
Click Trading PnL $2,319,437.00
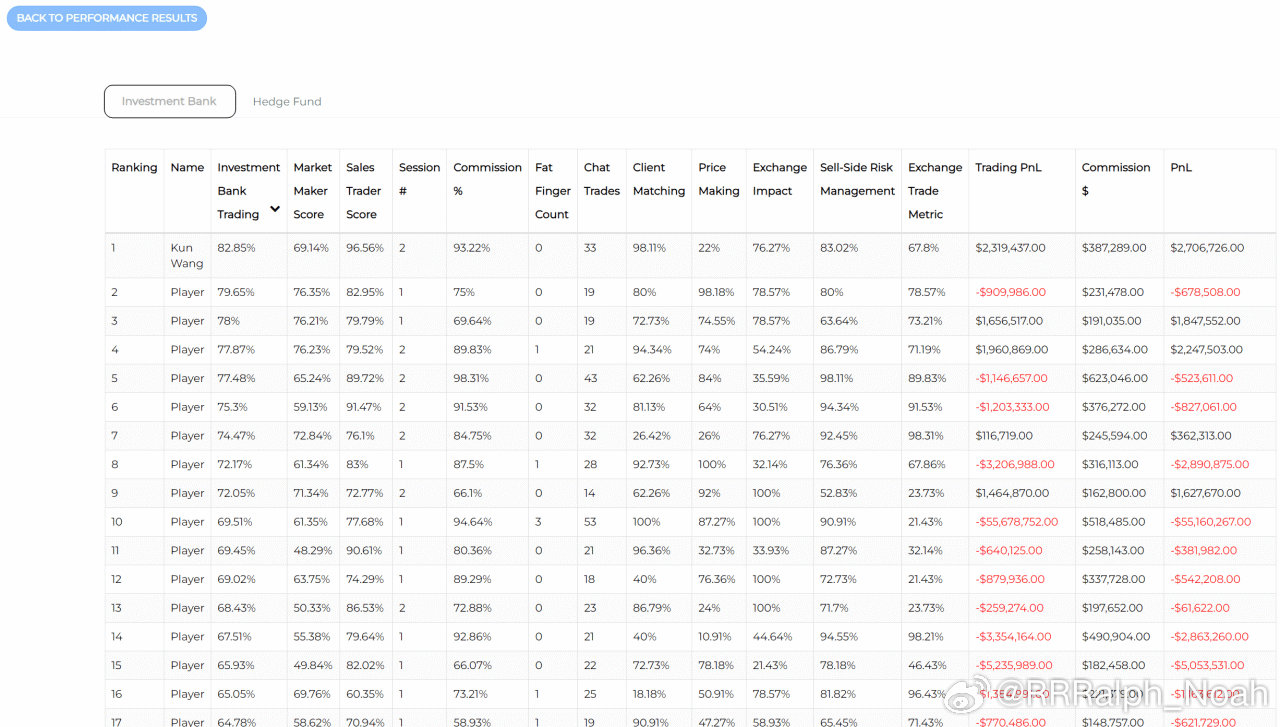click(x=1010, y=248)
